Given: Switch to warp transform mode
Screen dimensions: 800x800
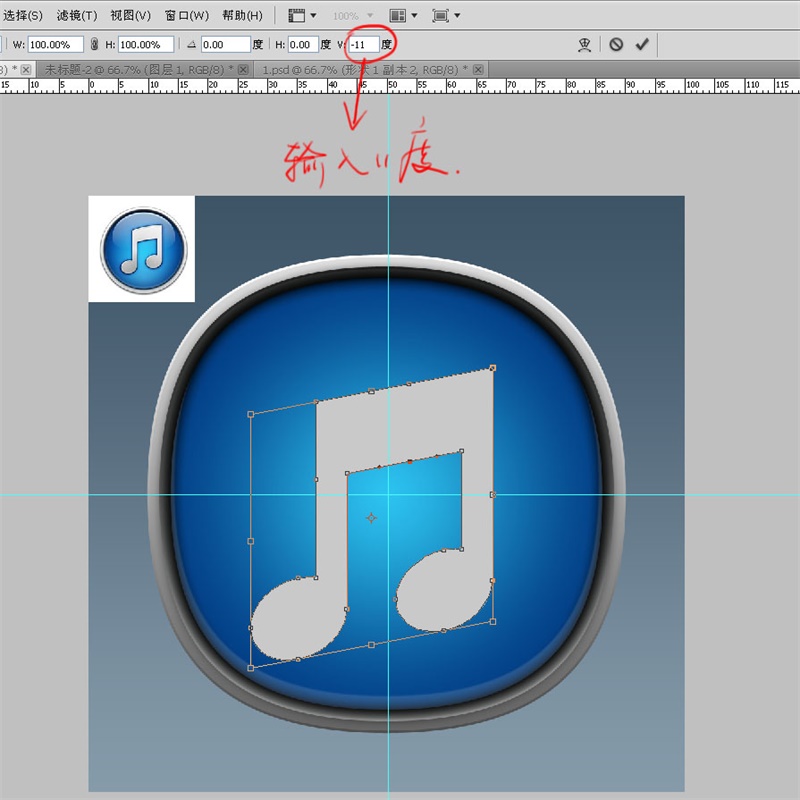Looking at the screenshot, I should pyautogui.click(x=585, y=43).
